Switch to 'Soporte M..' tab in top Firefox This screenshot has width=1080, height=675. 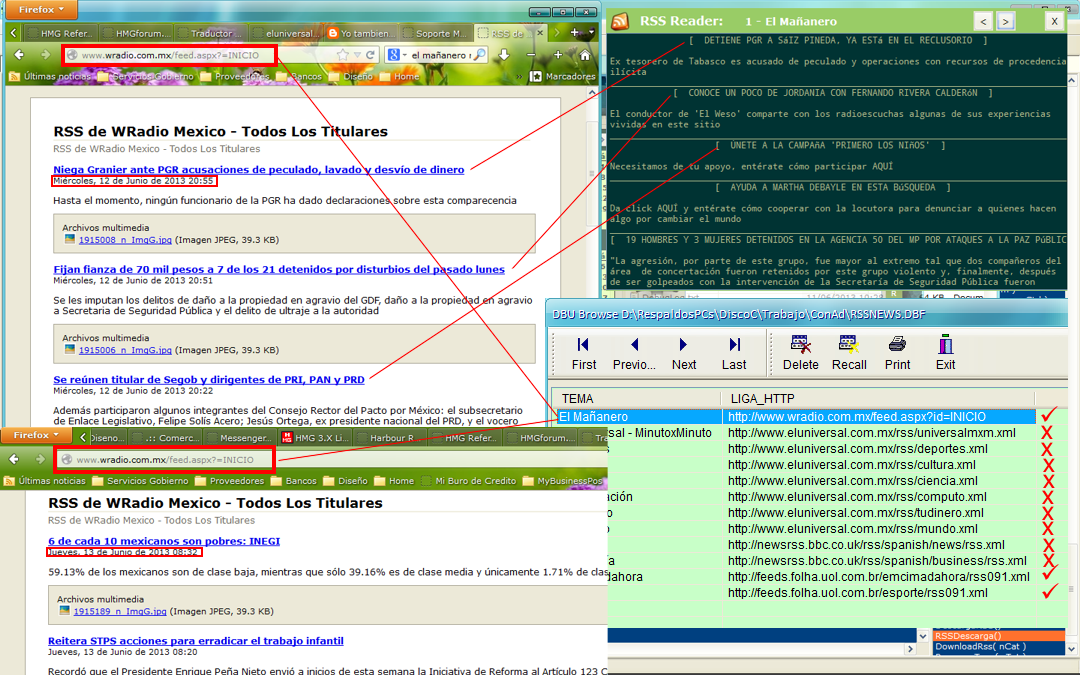click(x=435, y=33)
